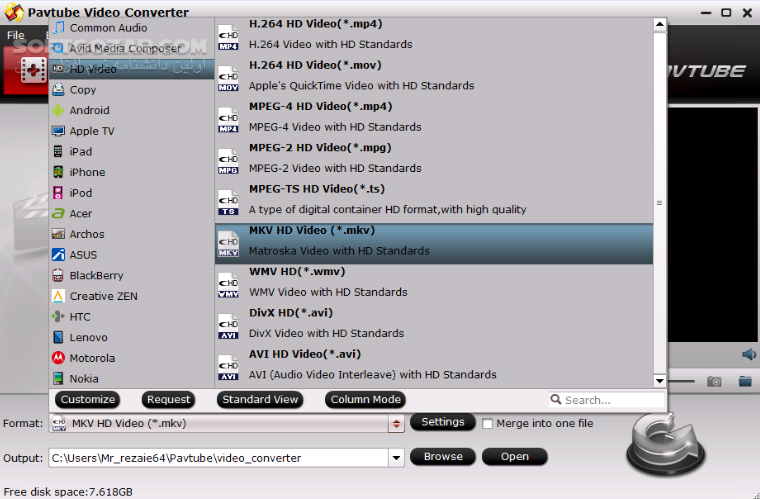Switch to Column Mode
This screenshot has width=760, height=499.
pyautogui.click(x=365, y=400)
